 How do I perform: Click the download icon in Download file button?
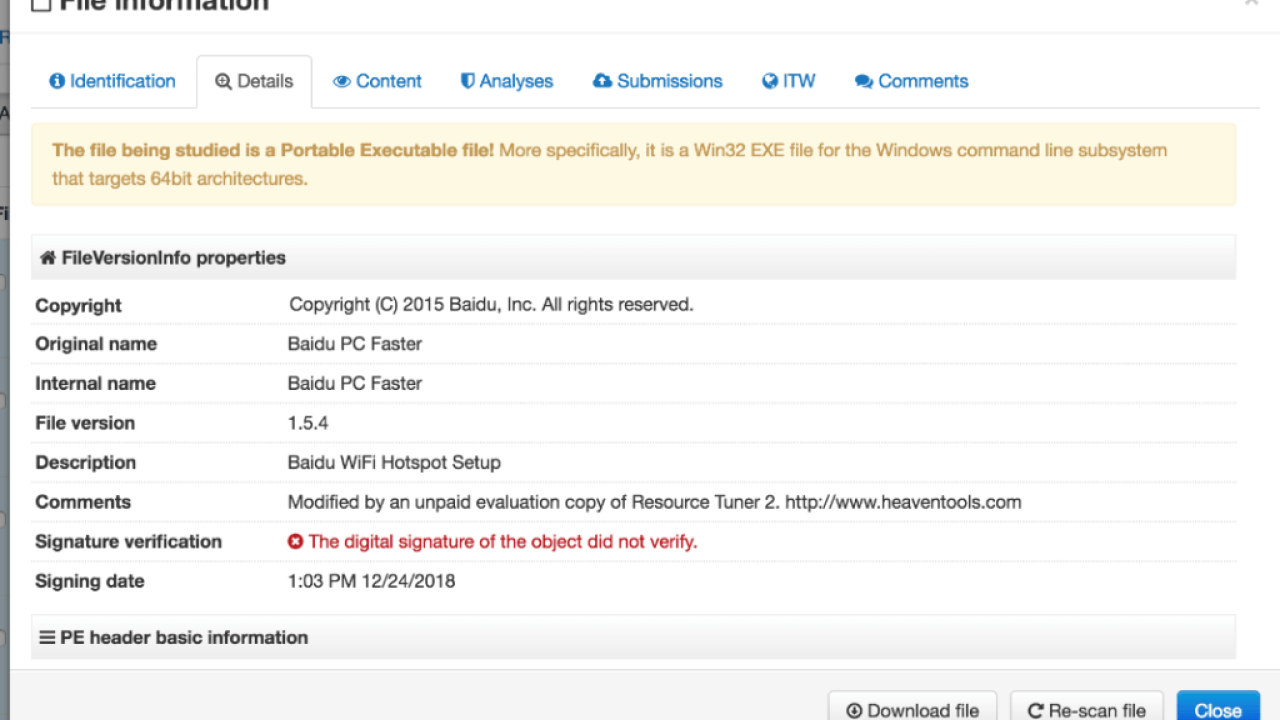point(854,711)
